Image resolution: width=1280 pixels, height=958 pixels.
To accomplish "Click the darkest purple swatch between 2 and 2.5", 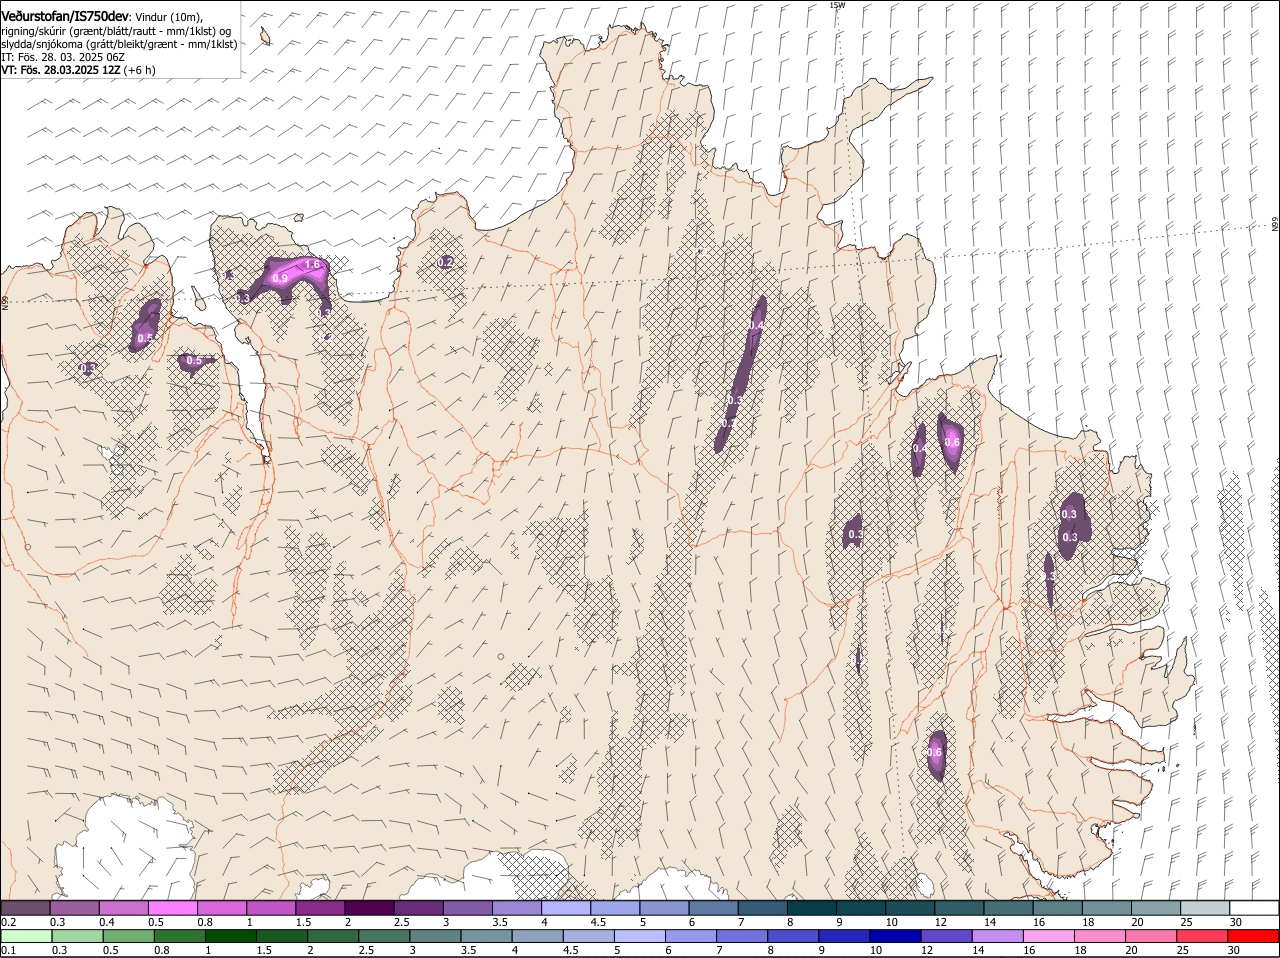I will pyautogui.click(x=369, y=907).
